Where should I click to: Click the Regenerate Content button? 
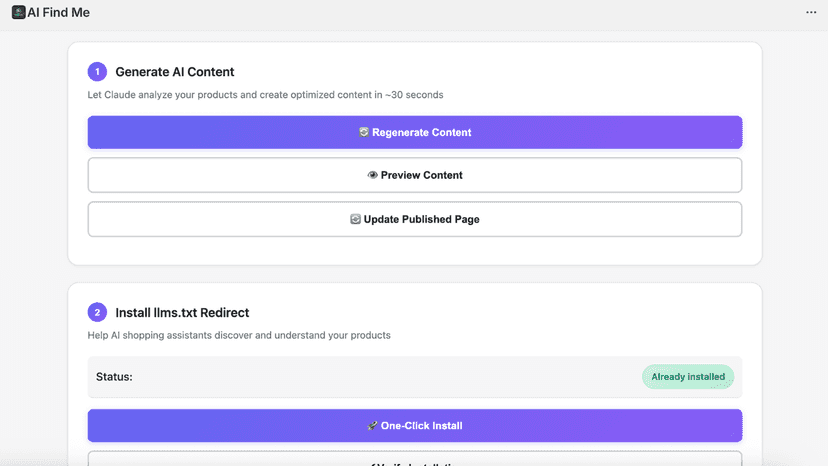[x=415, y=132]
